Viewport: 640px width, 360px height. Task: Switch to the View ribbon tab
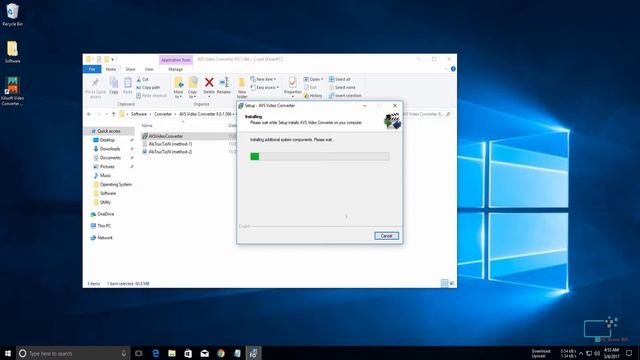point(149,69)
